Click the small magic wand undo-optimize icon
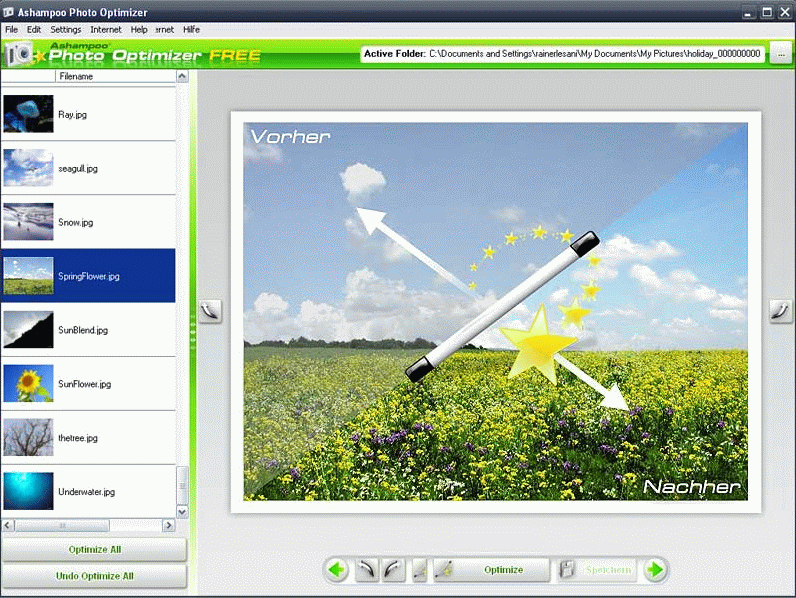 420,570
